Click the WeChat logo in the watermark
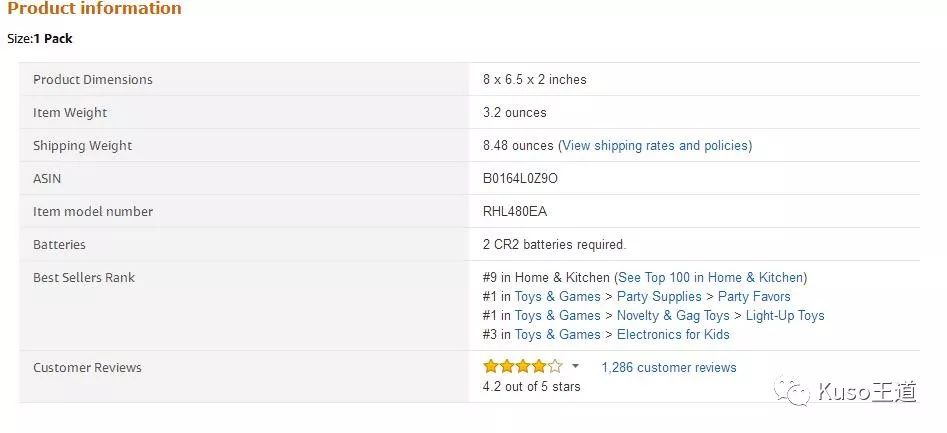This screenshot has width=947, height=433. pos(797,391)
